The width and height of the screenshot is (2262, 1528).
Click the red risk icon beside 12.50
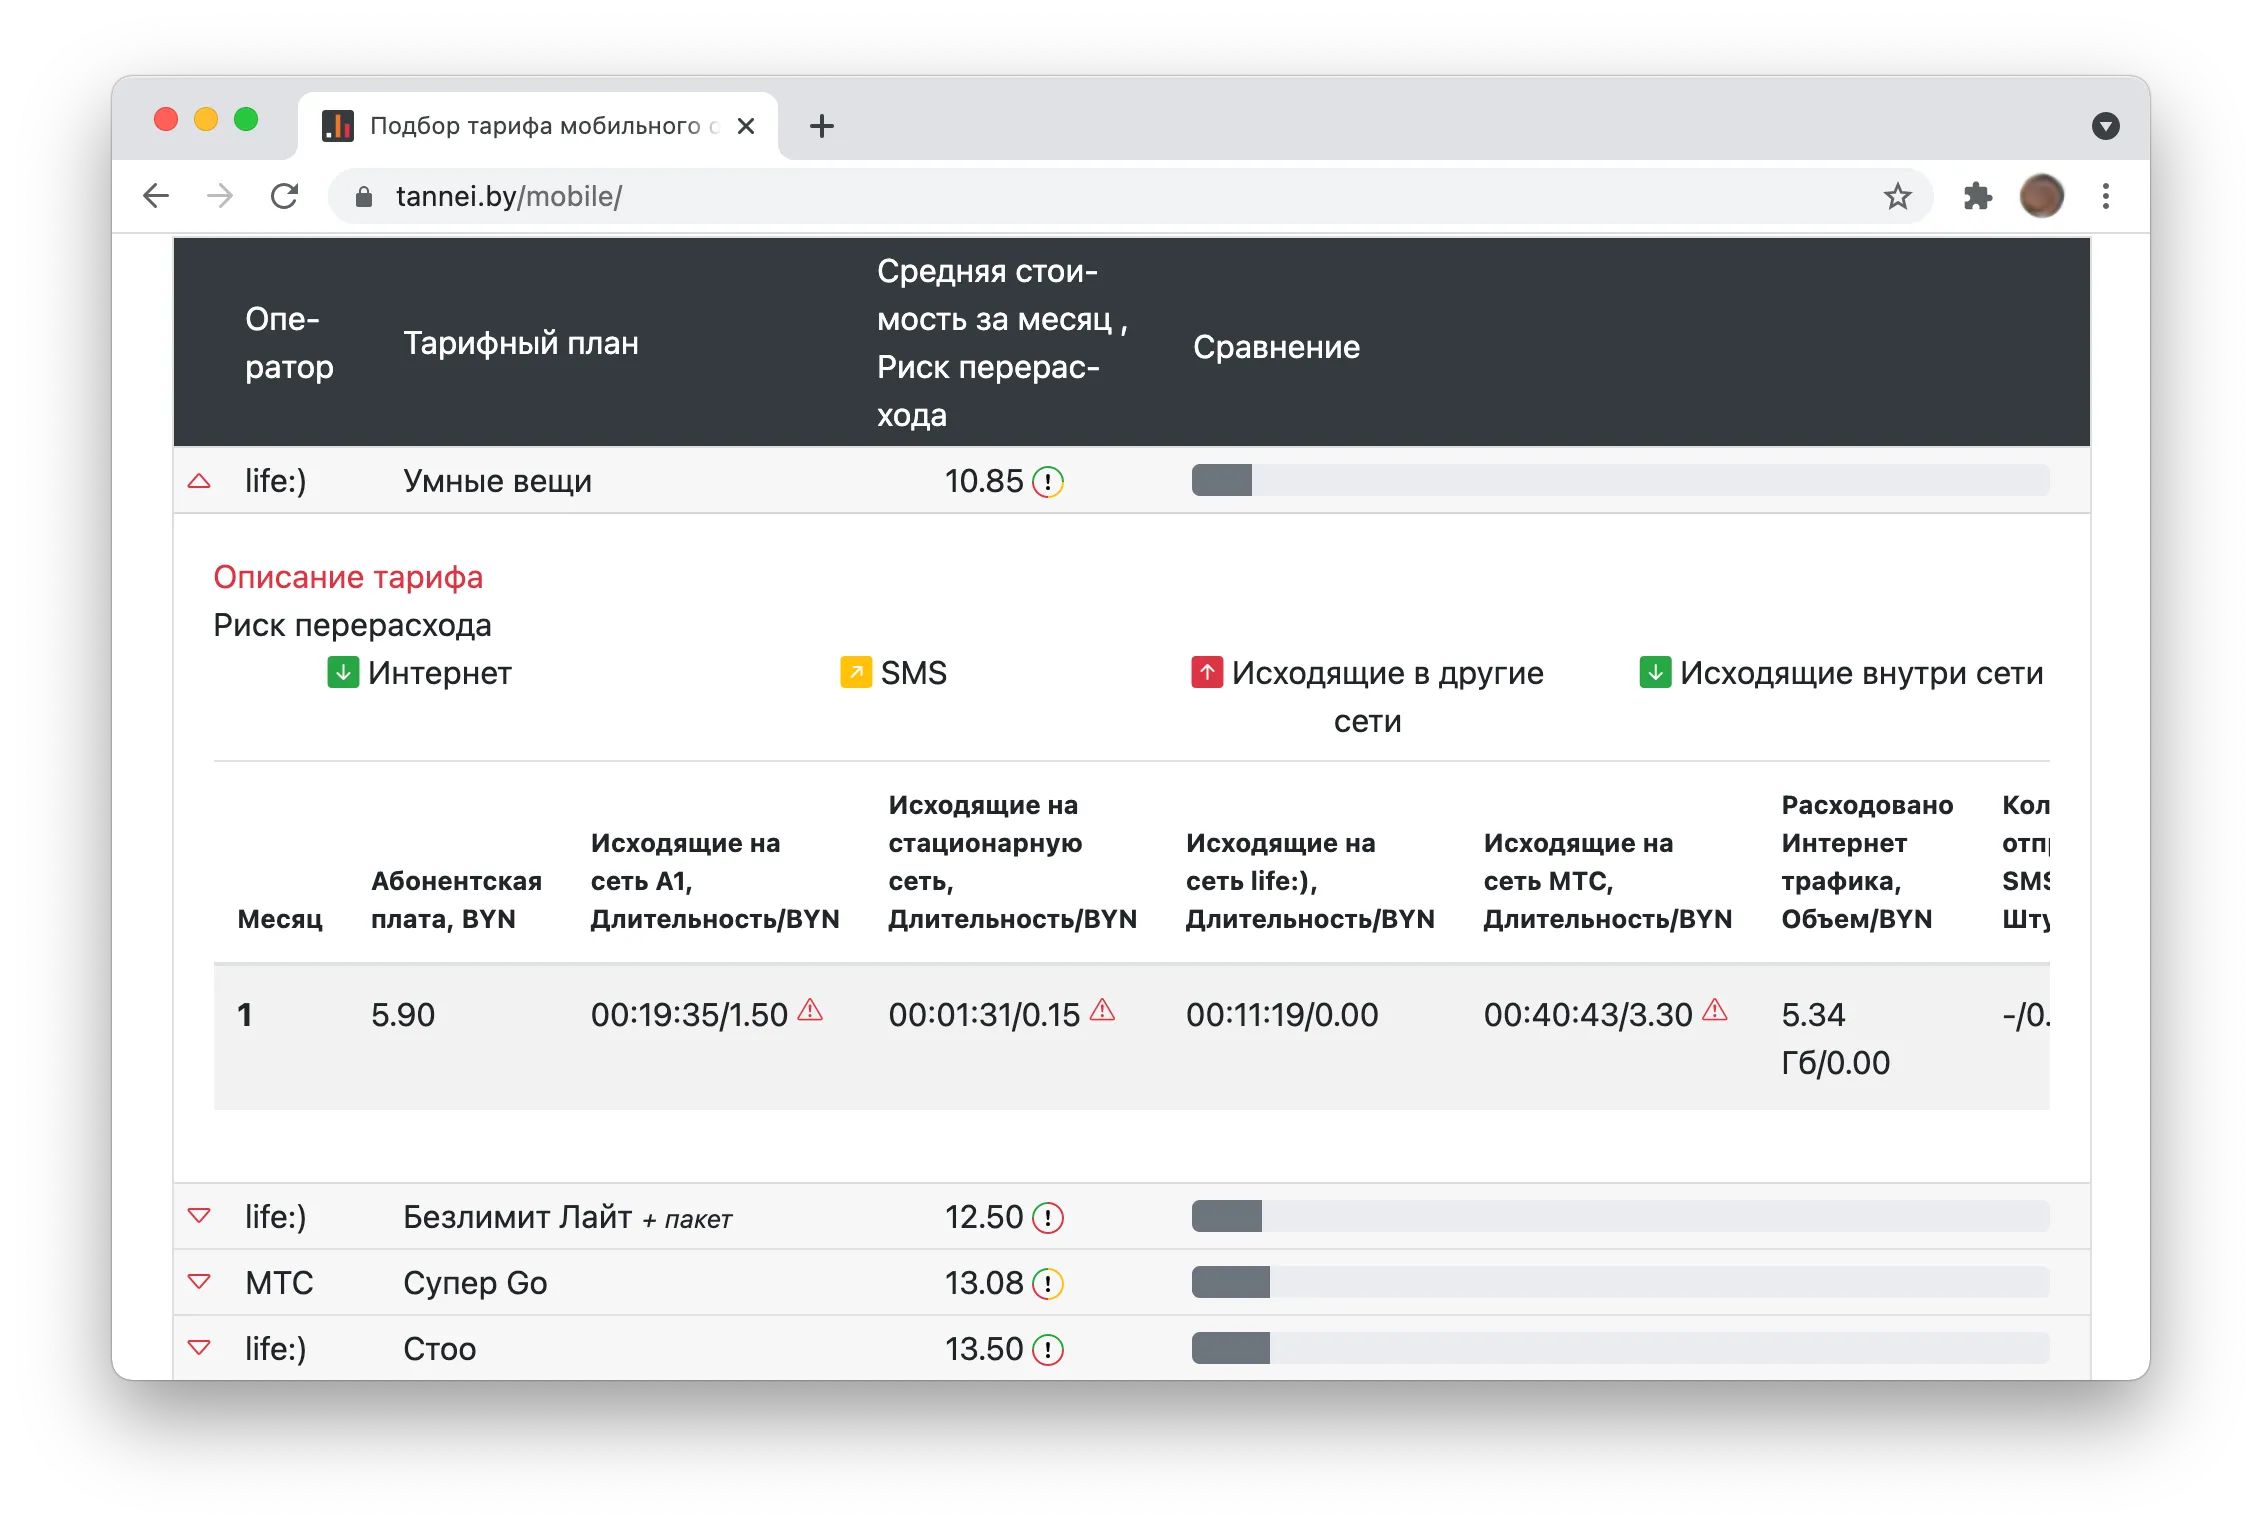point(1047,1218)
